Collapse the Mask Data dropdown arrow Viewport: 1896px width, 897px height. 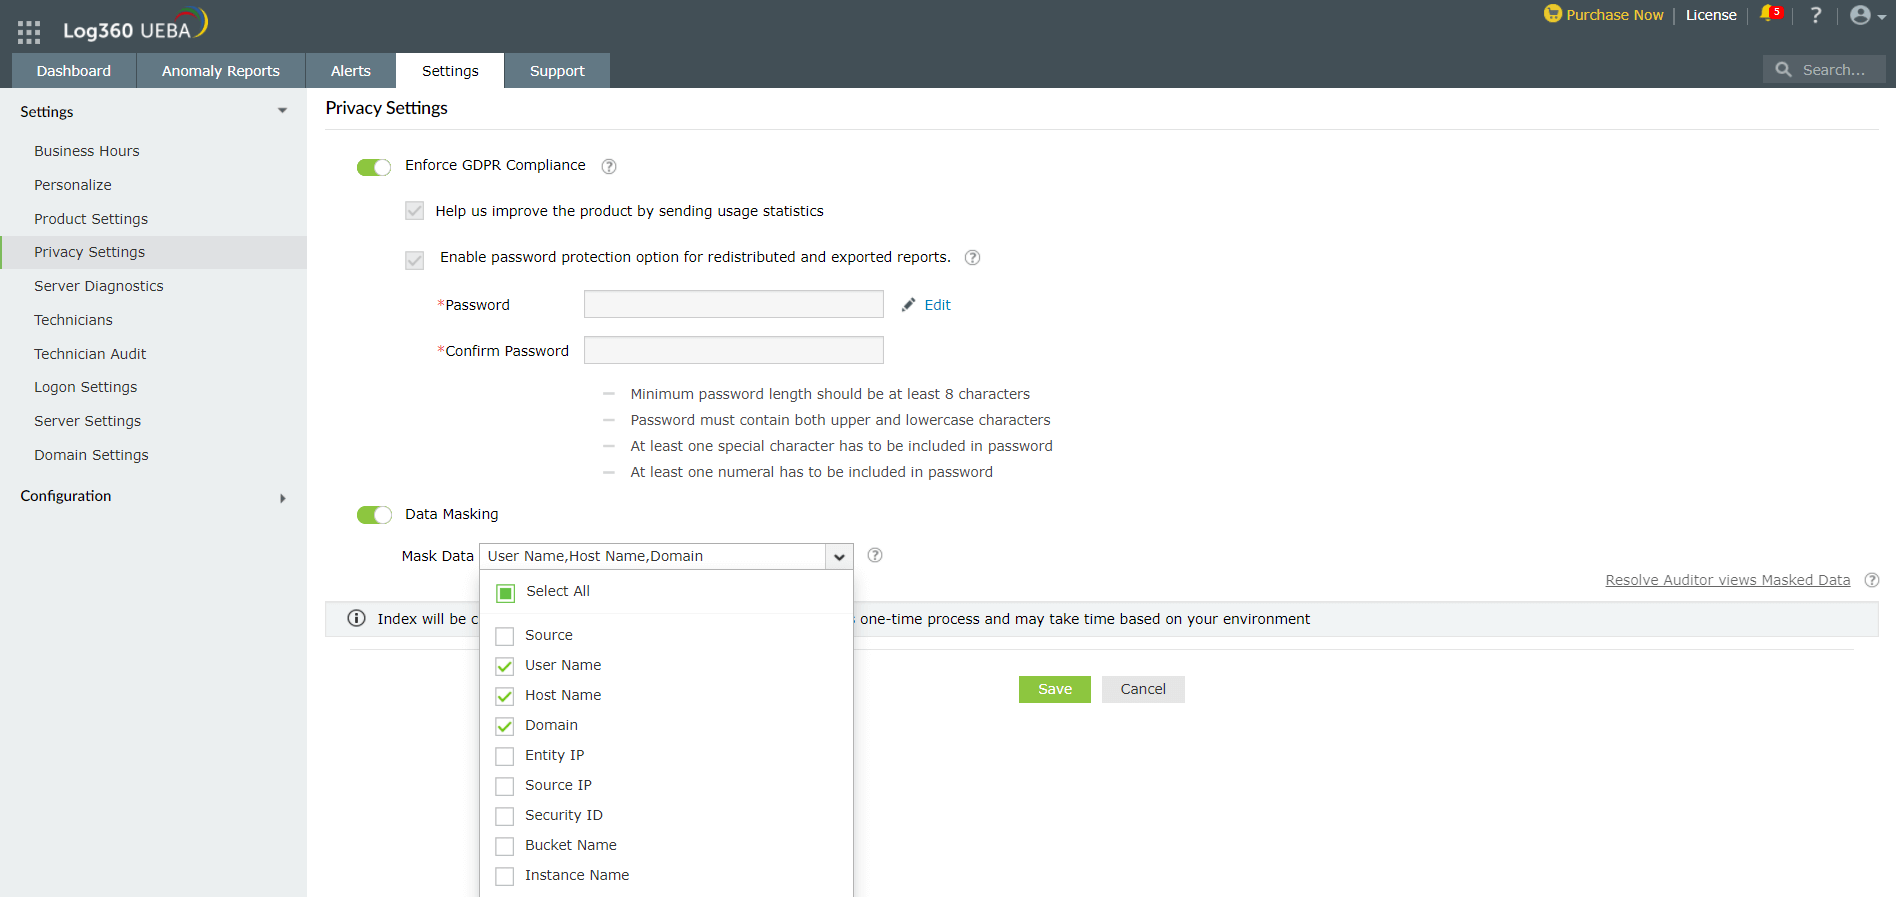click(839, 557)
